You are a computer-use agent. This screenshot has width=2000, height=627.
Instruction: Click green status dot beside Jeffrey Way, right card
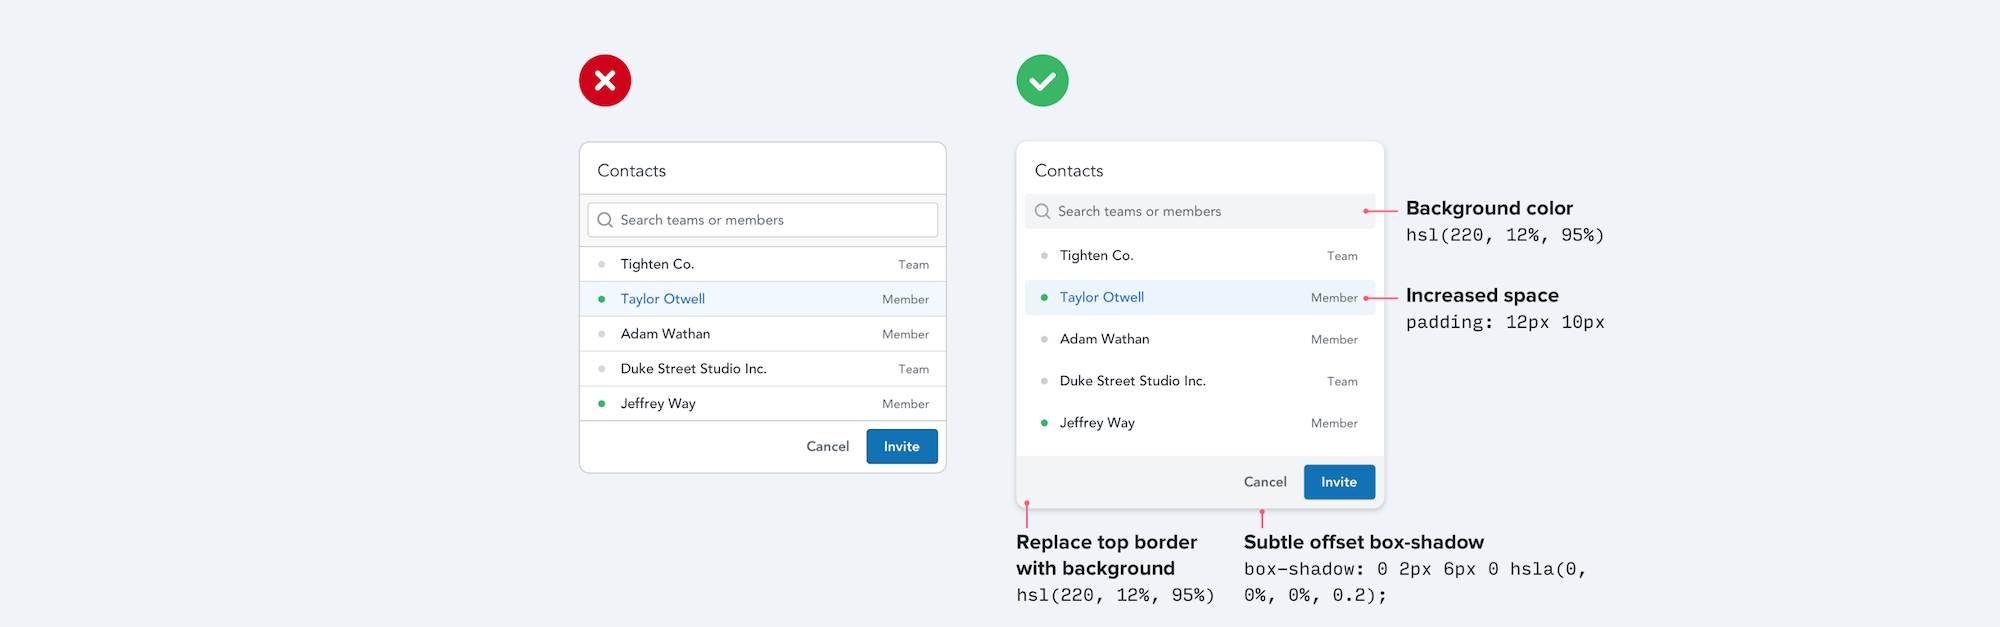click(1044, 423)
